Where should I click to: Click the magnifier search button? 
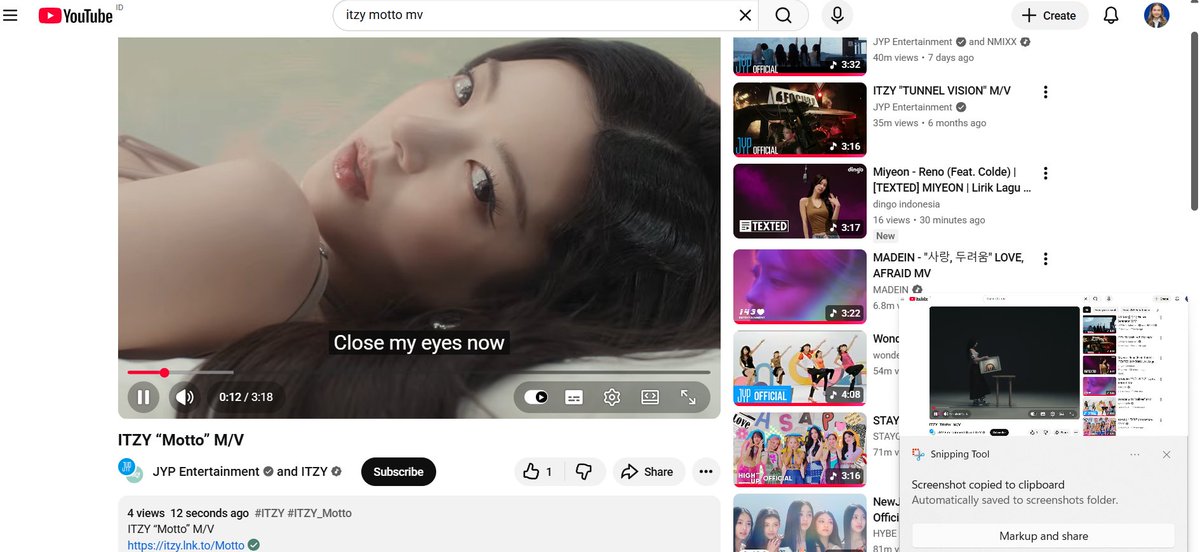784,15
